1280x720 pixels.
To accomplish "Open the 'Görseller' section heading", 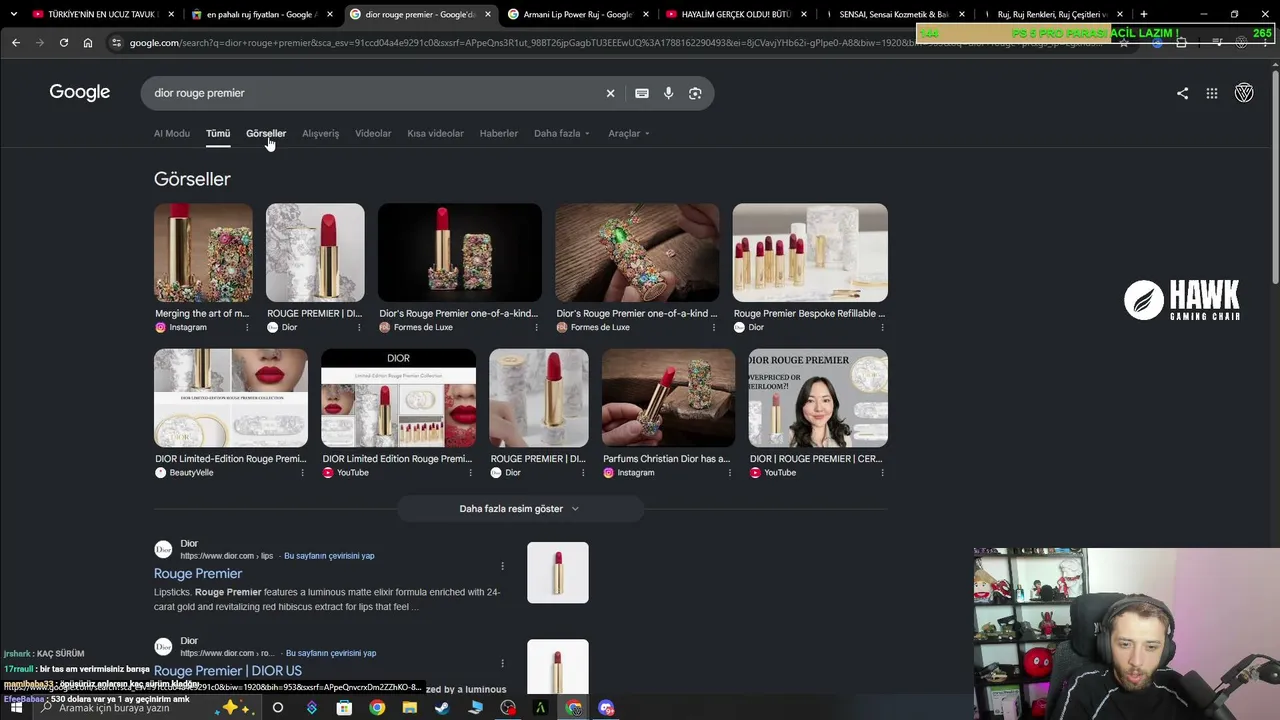I will tap(192, 179).
